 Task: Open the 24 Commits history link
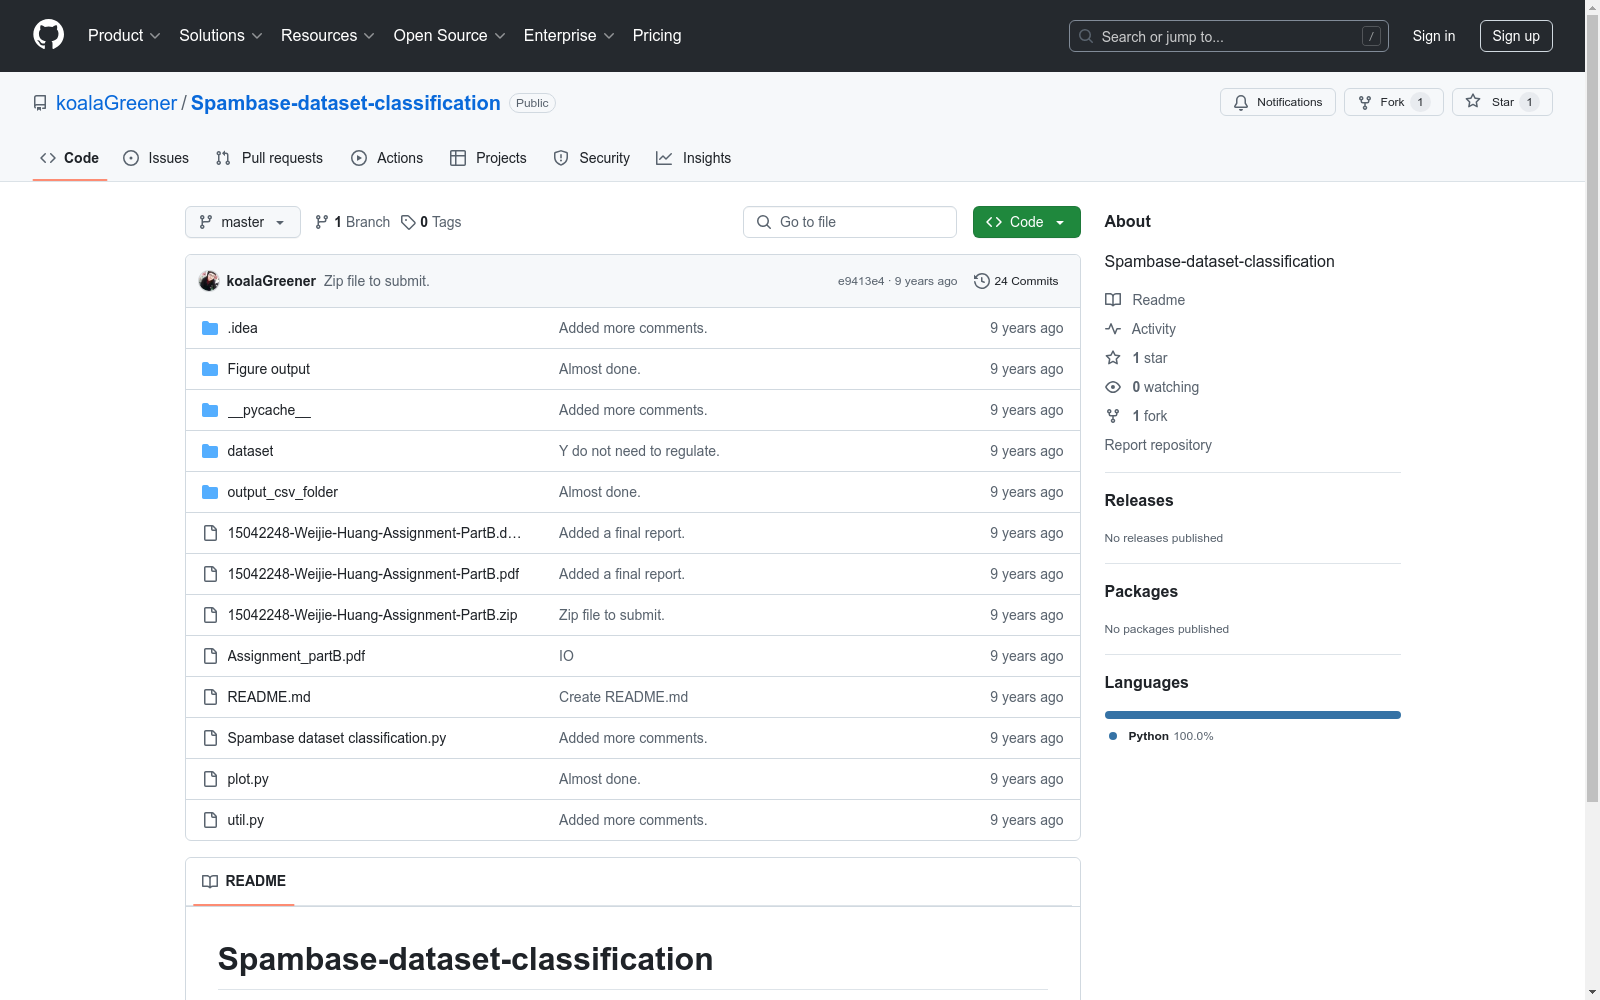coord(1016,281)
